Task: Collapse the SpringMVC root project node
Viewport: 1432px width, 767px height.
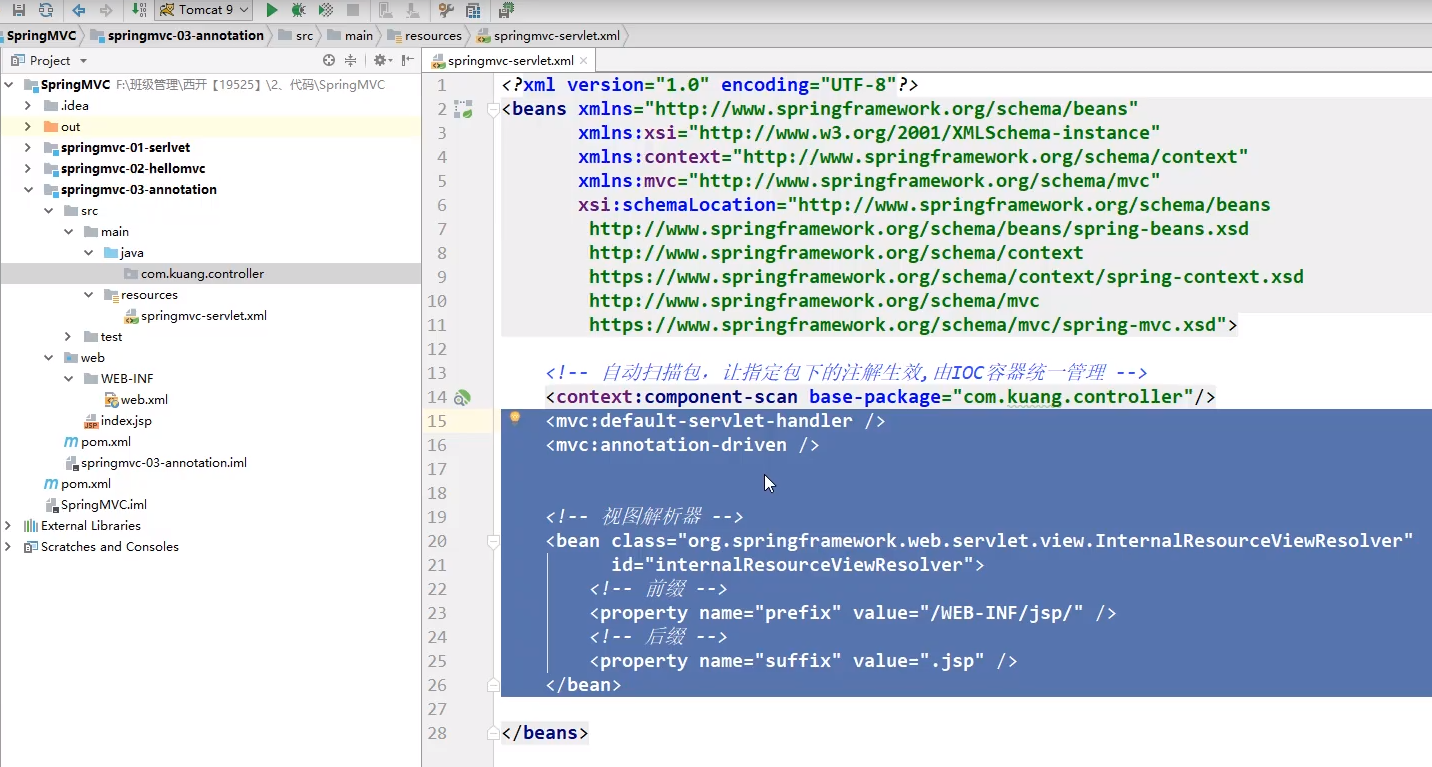Action: [9, 85]
